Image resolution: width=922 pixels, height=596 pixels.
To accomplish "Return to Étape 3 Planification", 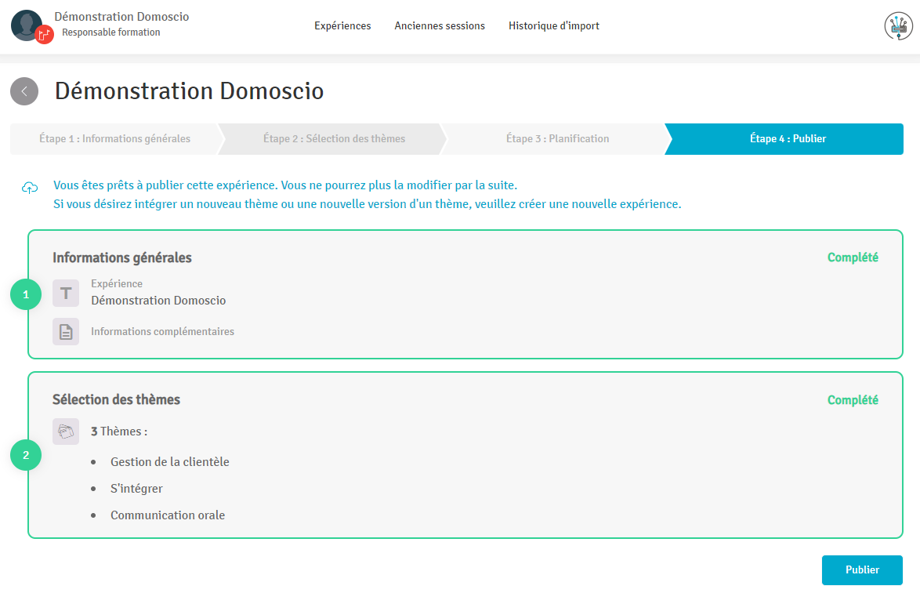I will pos(557,139).
